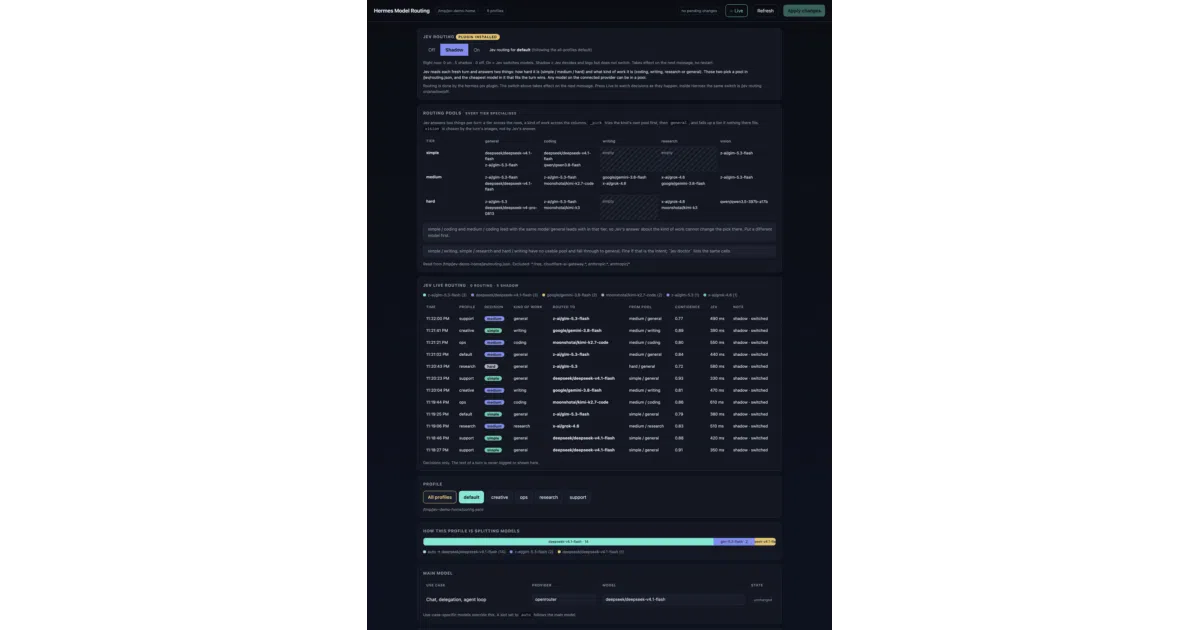
Task: Click the 'hard / general' pool cell
Action: (643, 366)
